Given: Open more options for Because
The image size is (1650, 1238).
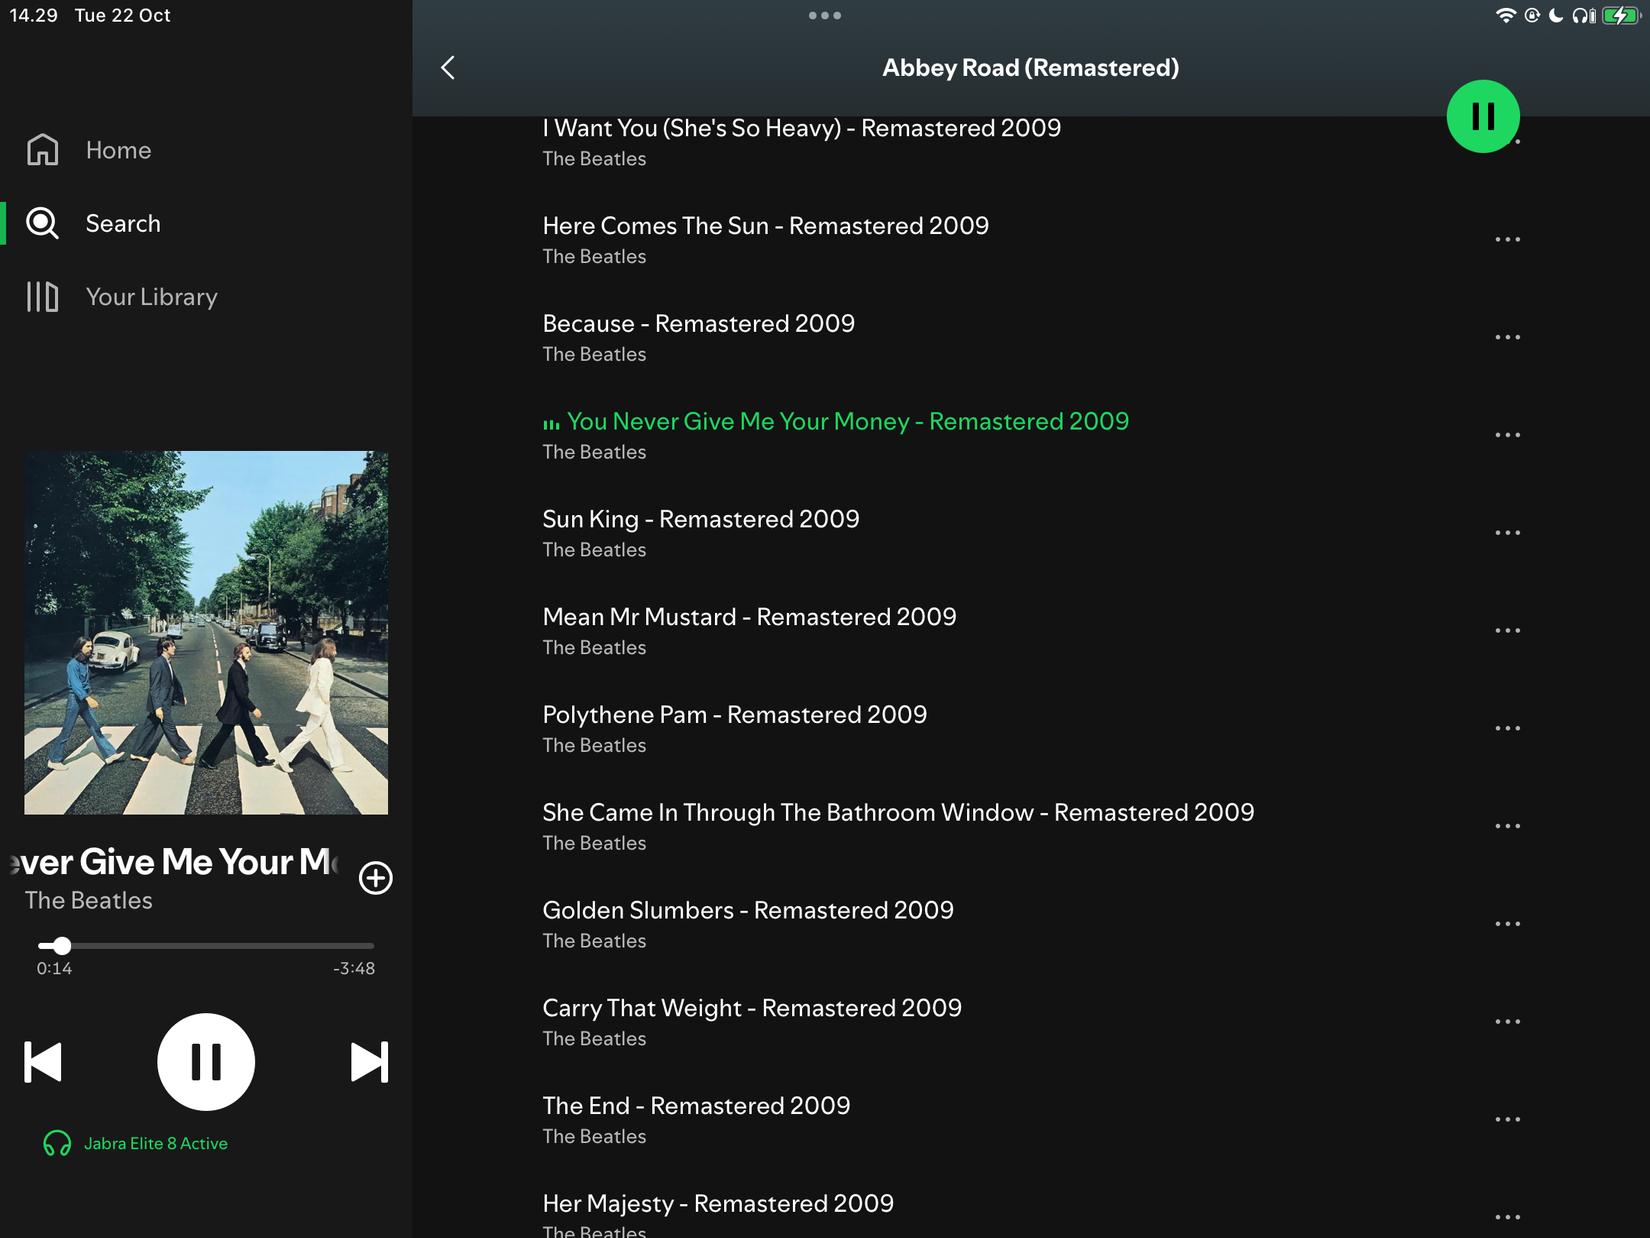Looking at the screenshot, I should [1508, 338].
